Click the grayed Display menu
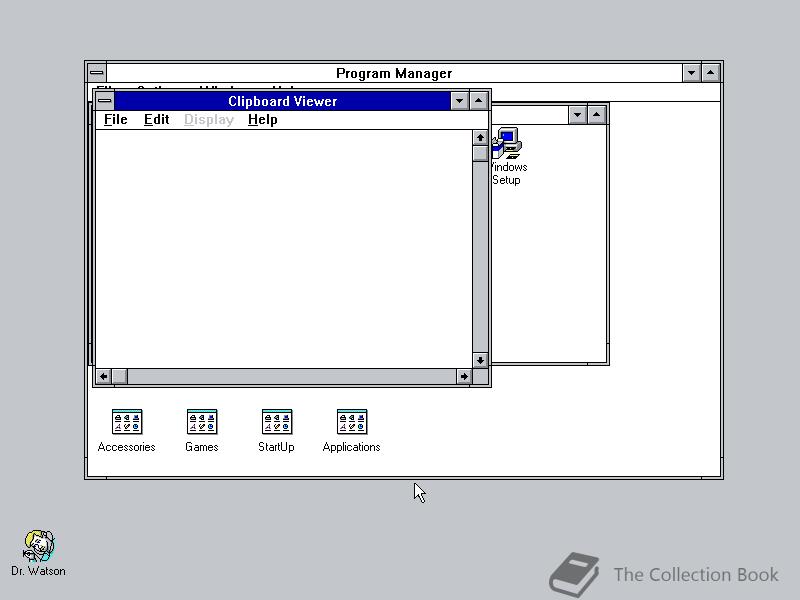This screenshot has width=800, height=600. 209,119
